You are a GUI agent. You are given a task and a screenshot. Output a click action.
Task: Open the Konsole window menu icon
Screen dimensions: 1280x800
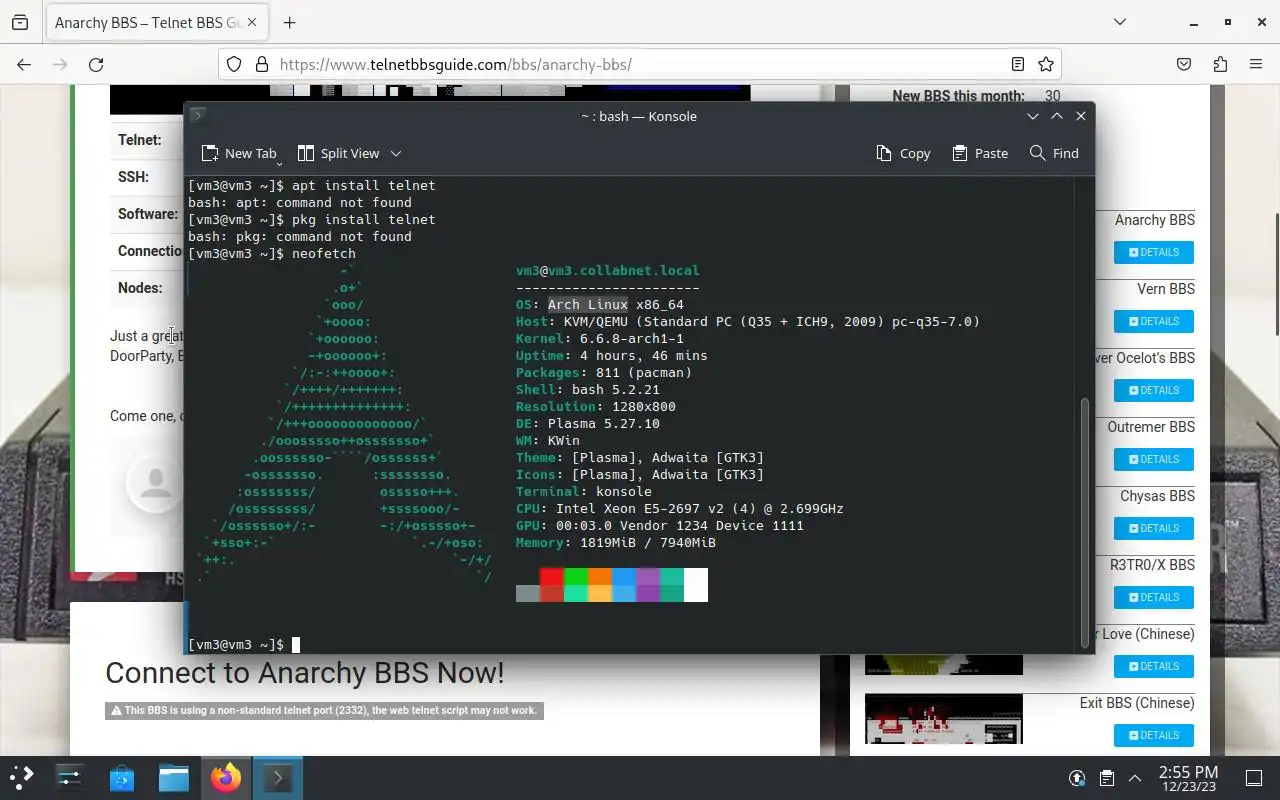198,116
